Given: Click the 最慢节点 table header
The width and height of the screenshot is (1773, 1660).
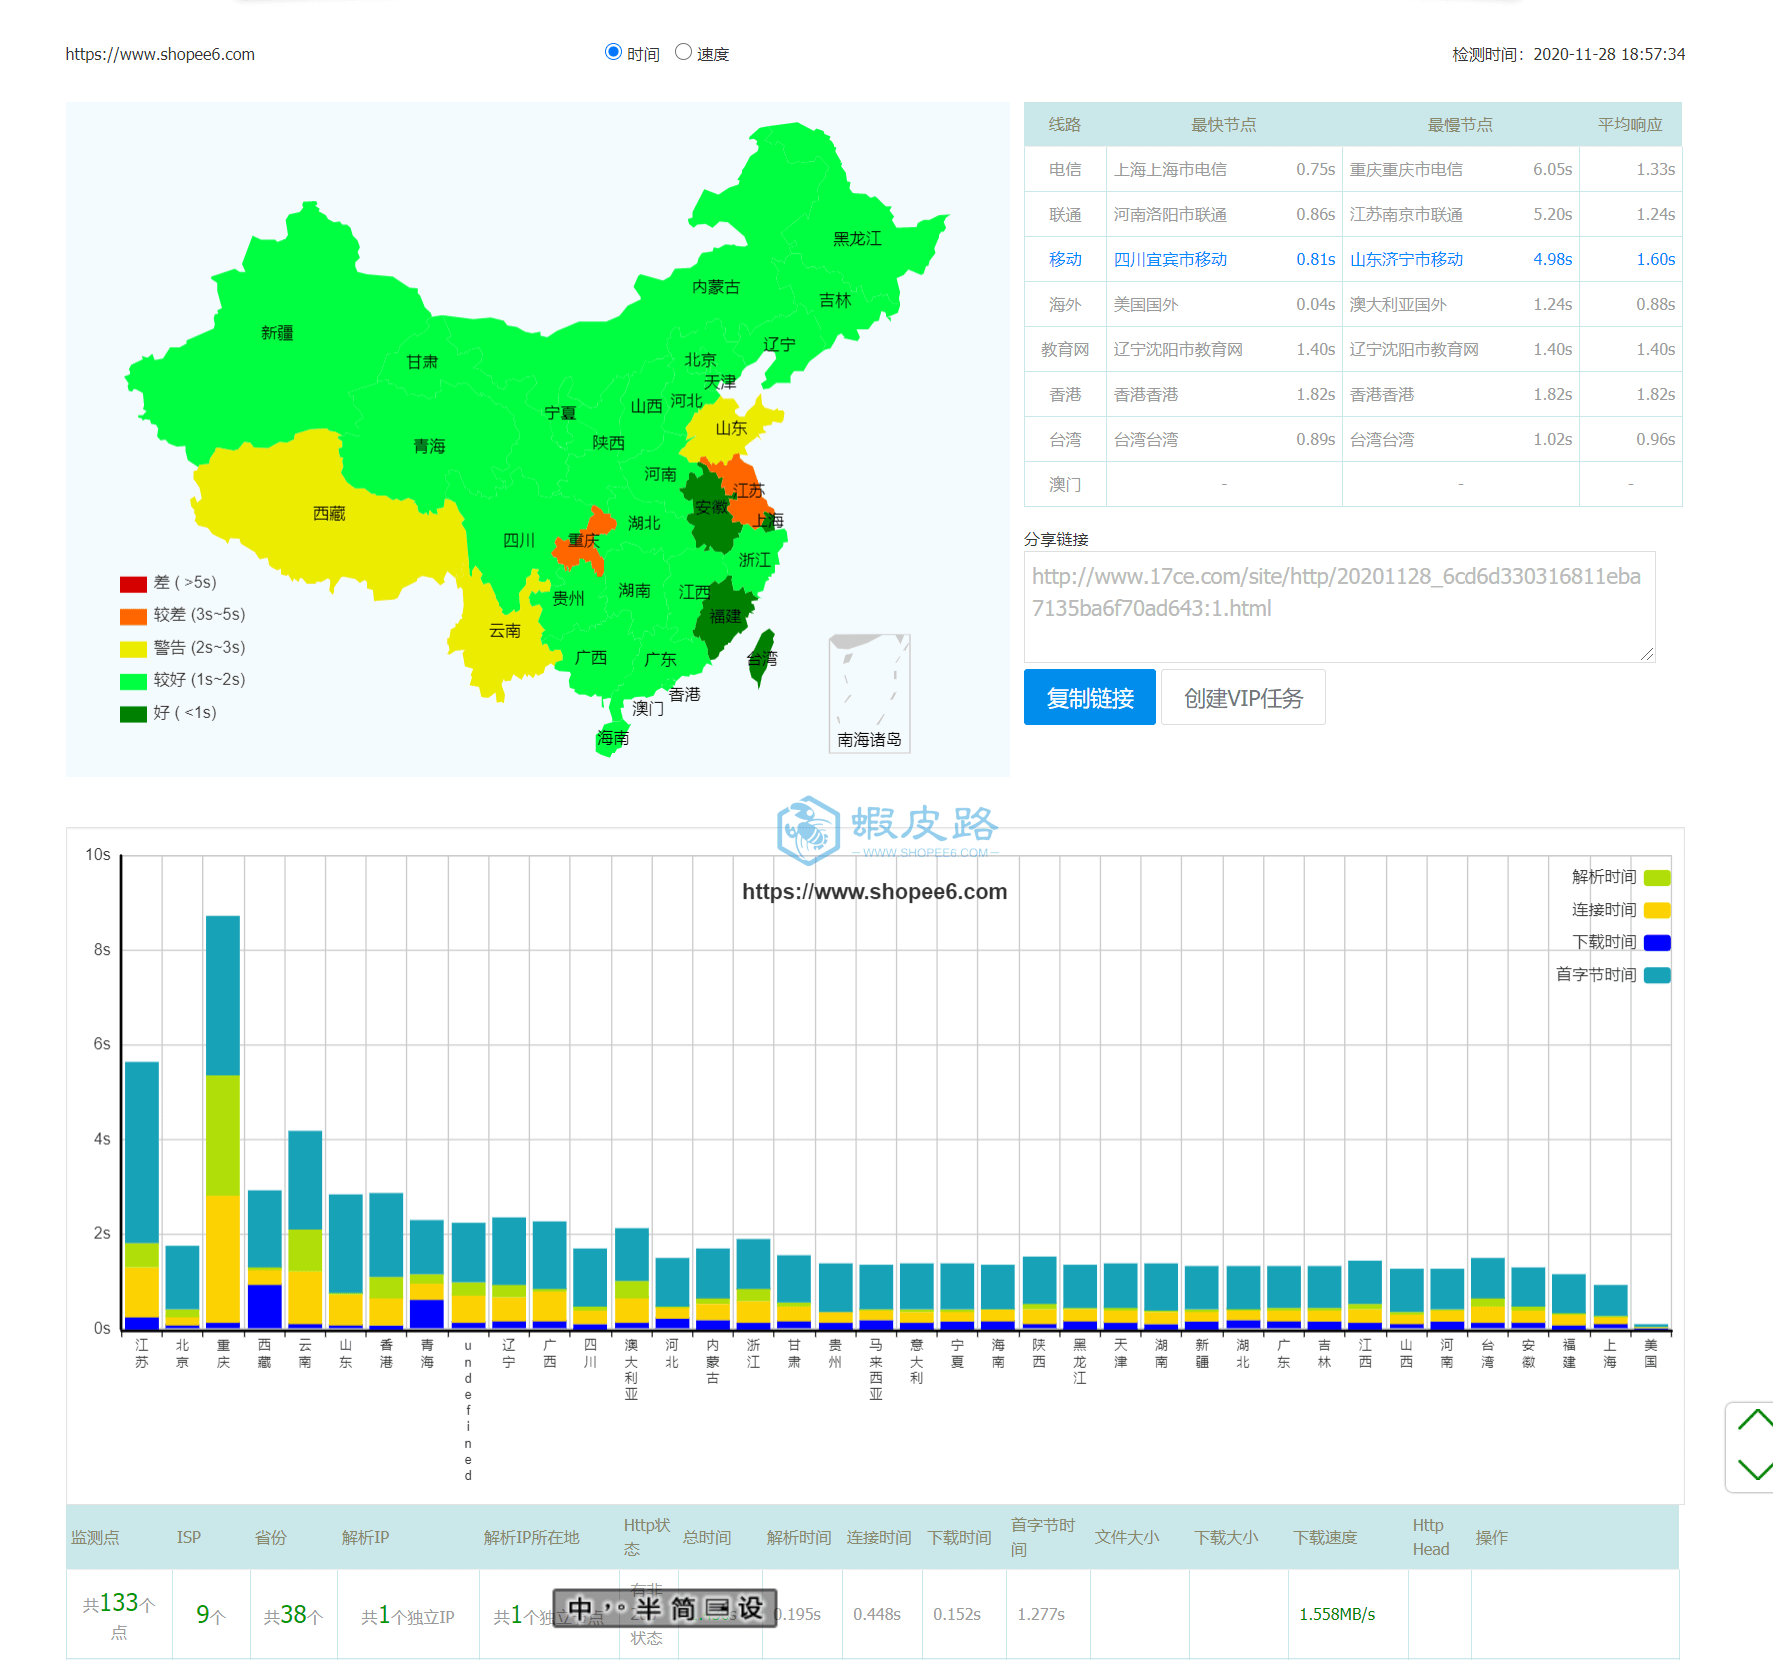Looking at the screenshot, I should coord(1460,124).
